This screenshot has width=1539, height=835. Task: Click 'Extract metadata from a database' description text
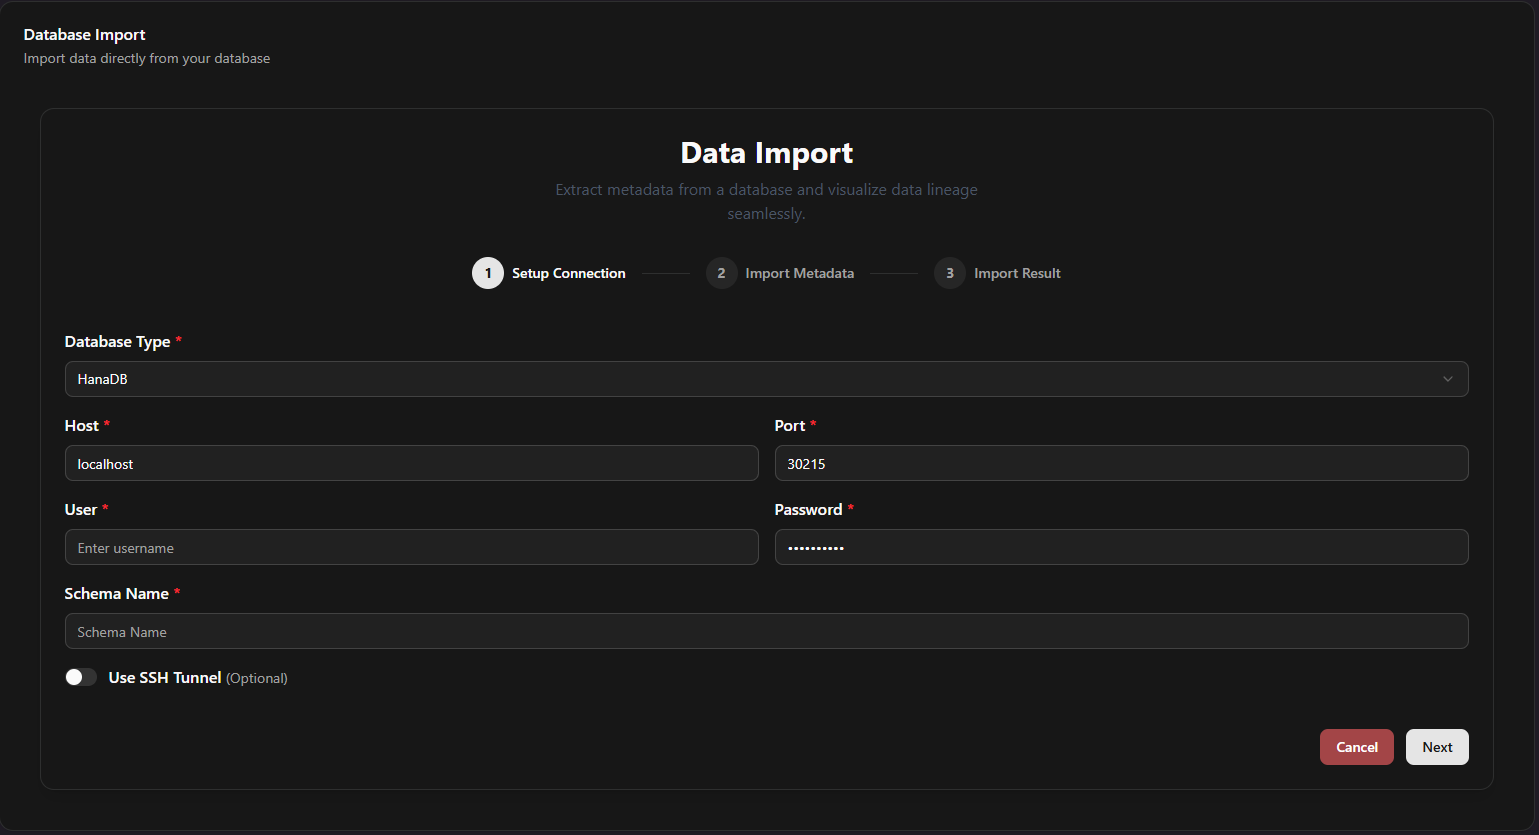point(767,201)
